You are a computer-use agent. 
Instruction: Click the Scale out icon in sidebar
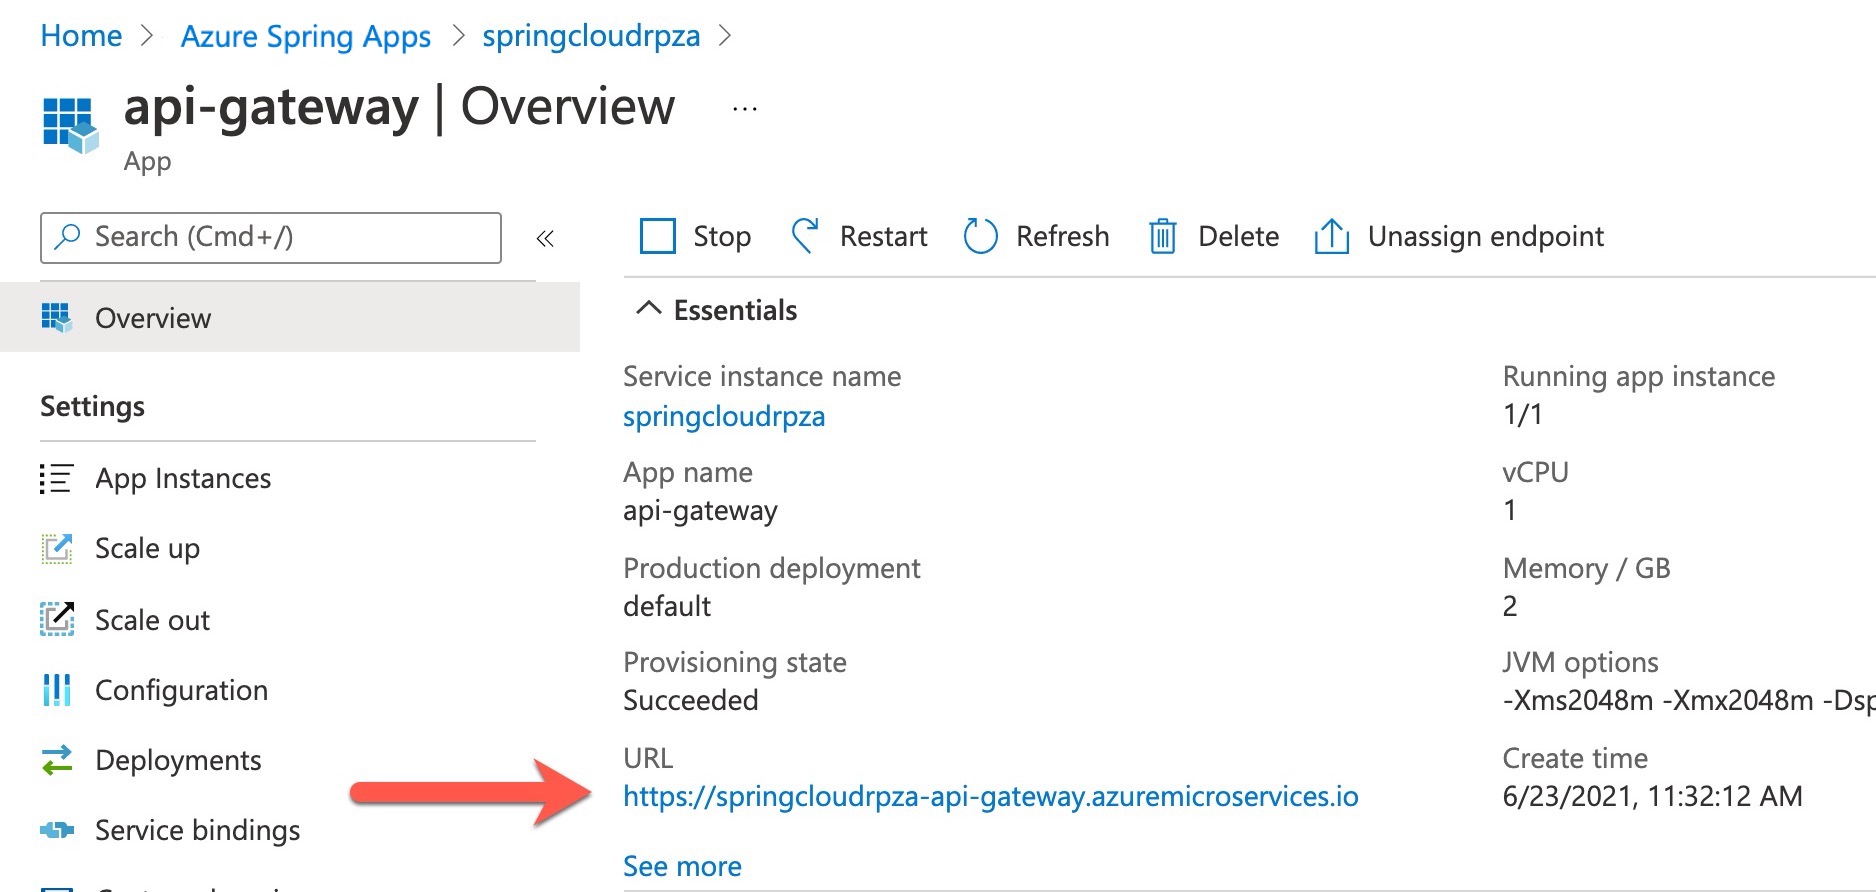pyautogui.click(x=57, y=620)
